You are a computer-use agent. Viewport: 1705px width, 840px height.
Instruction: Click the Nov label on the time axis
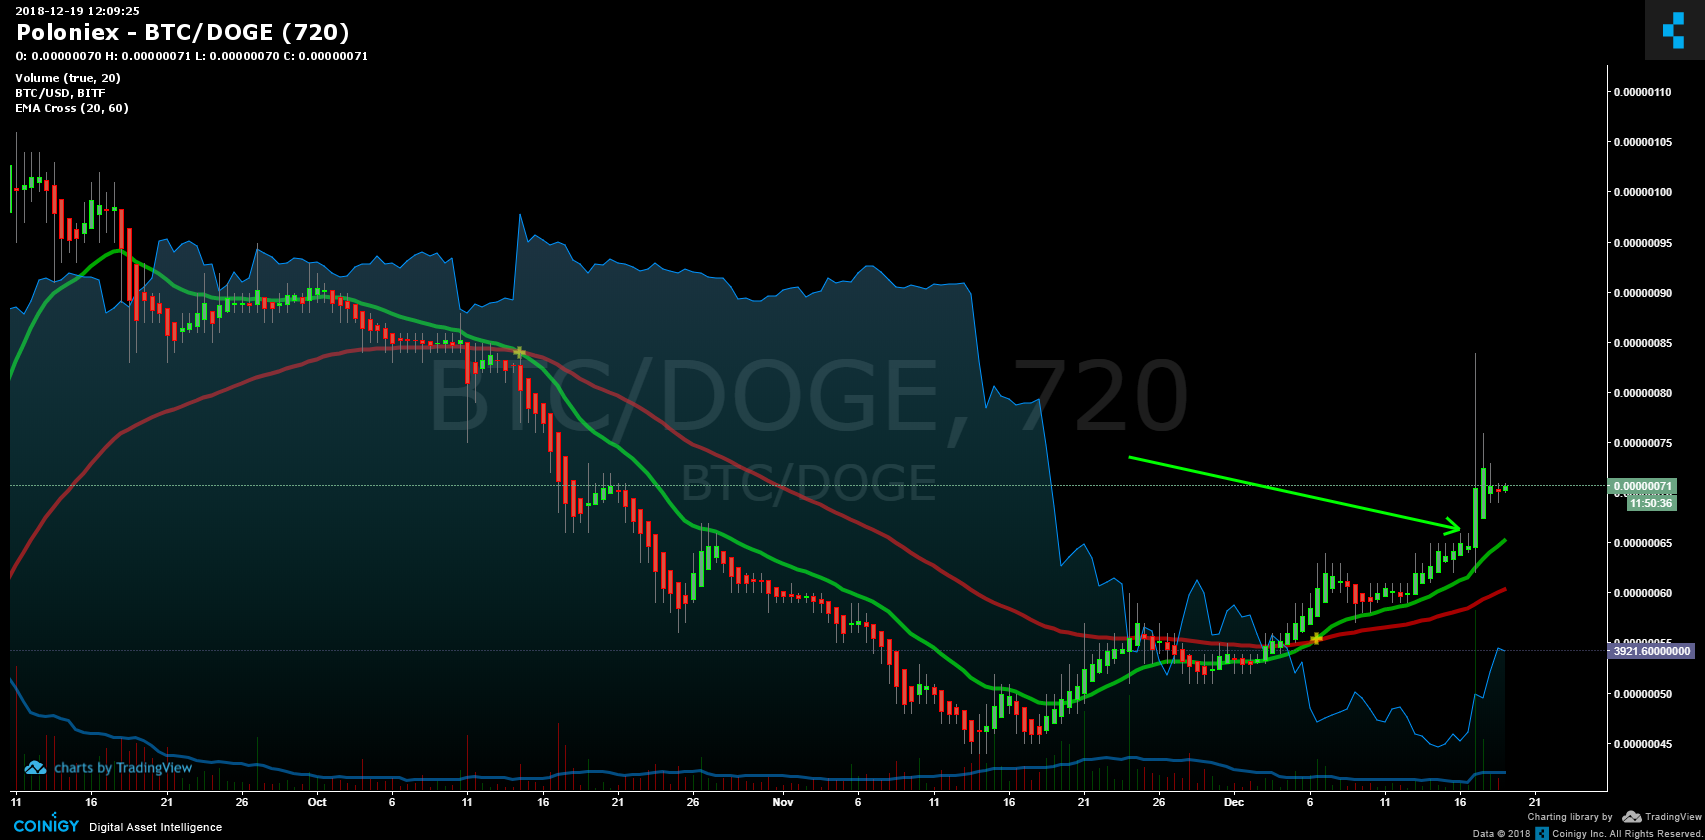[x=783, y=802]
